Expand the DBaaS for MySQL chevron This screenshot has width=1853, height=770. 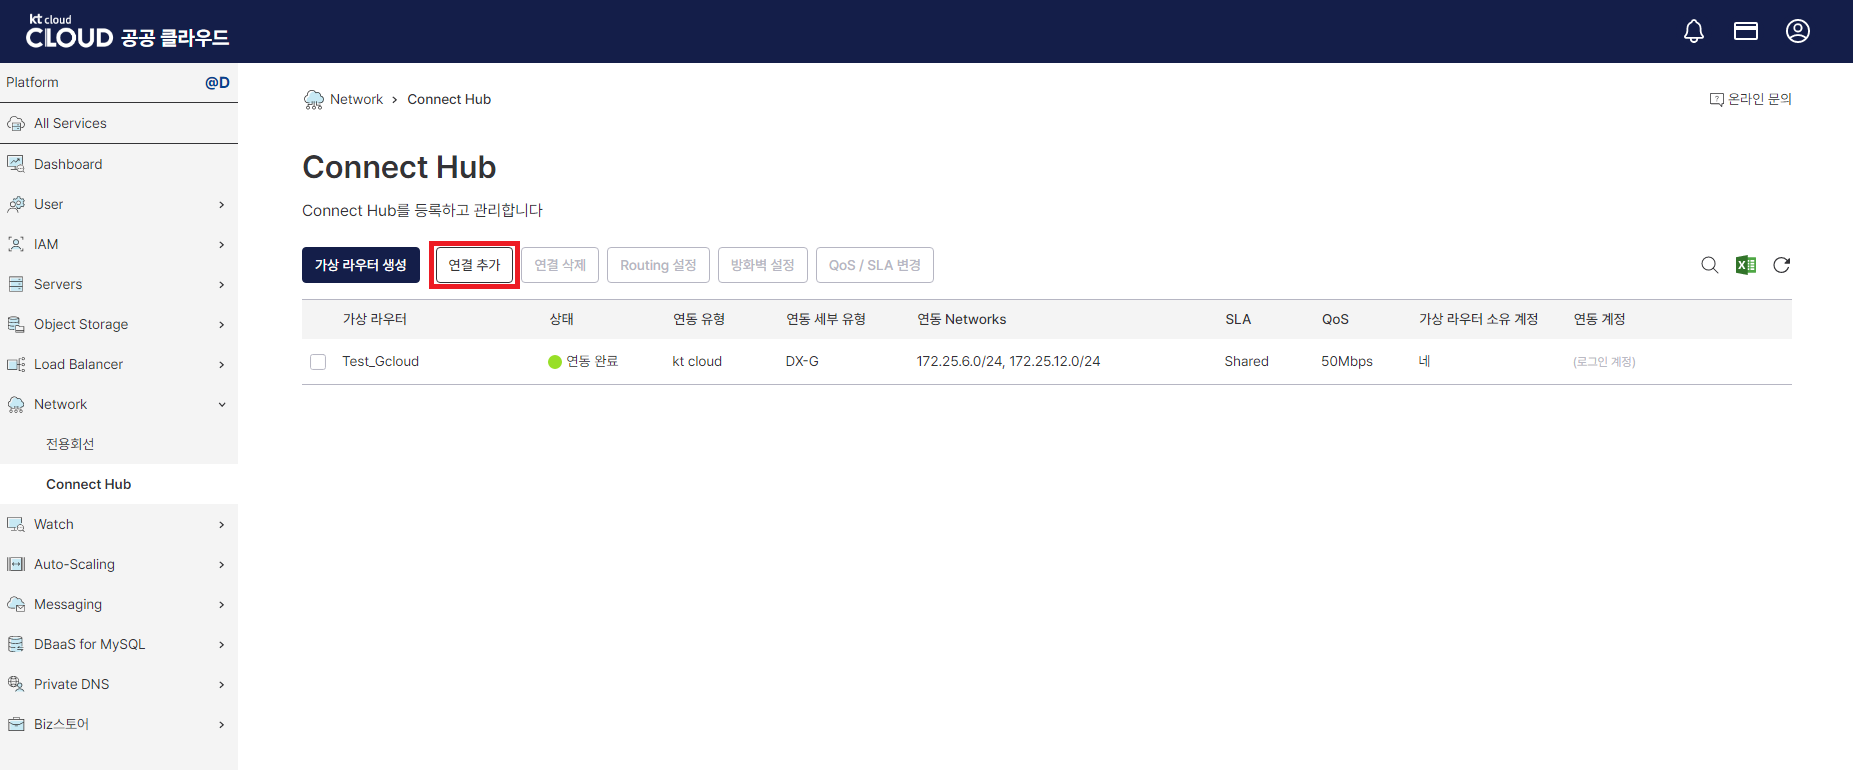(222, 645)
